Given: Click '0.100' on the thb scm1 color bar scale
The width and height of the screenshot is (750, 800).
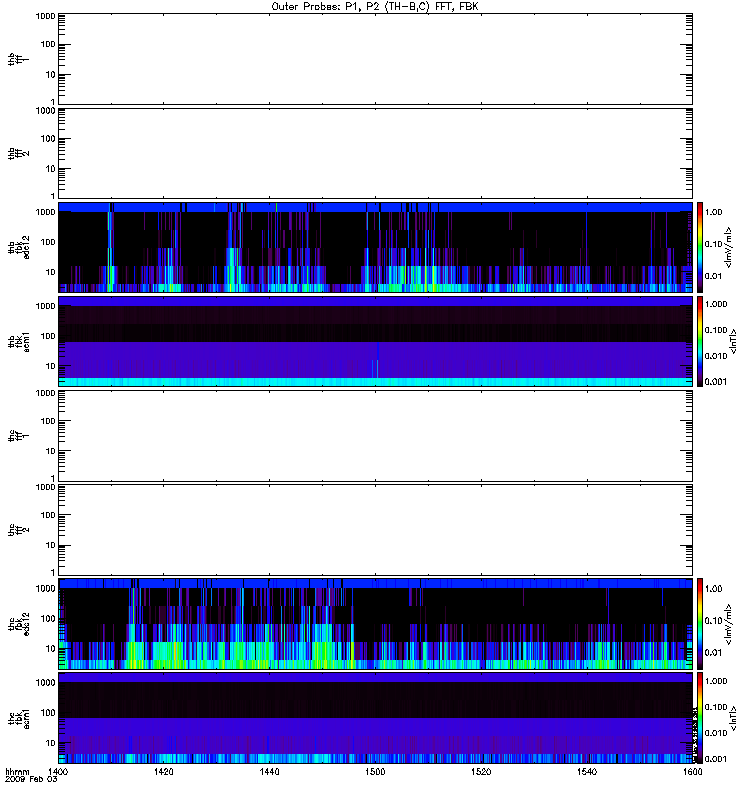Looking at the screenshot, I should tap(716, 330).
